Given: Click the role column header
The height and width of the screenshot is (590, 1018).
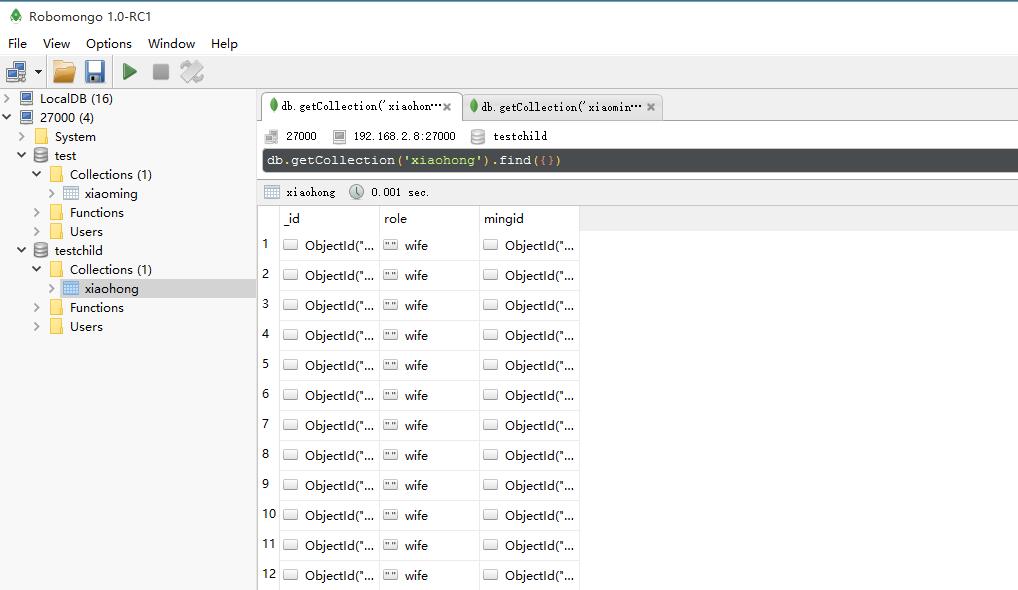Looking at the screenshot, I should [x=429, y=219].
